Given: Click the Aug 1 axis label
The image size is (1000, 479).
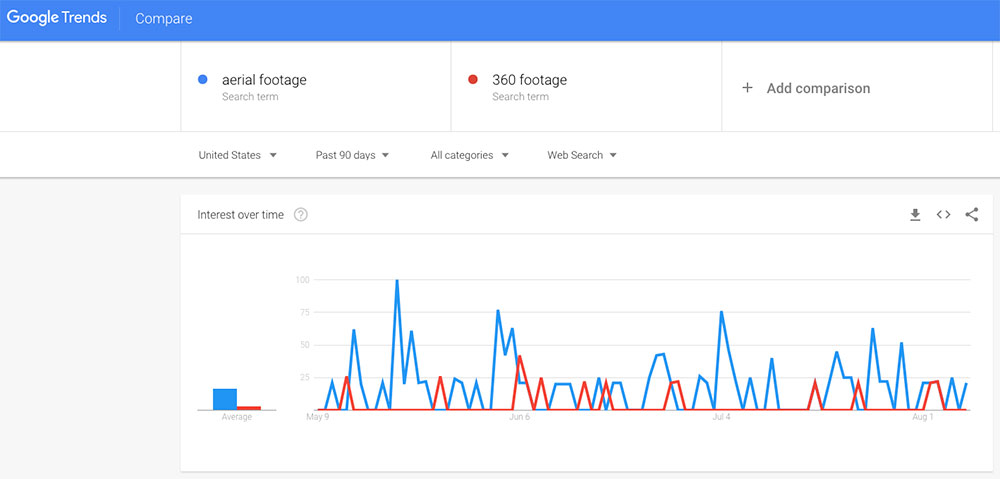Looking at the screenshot, I should pos(923,417).
